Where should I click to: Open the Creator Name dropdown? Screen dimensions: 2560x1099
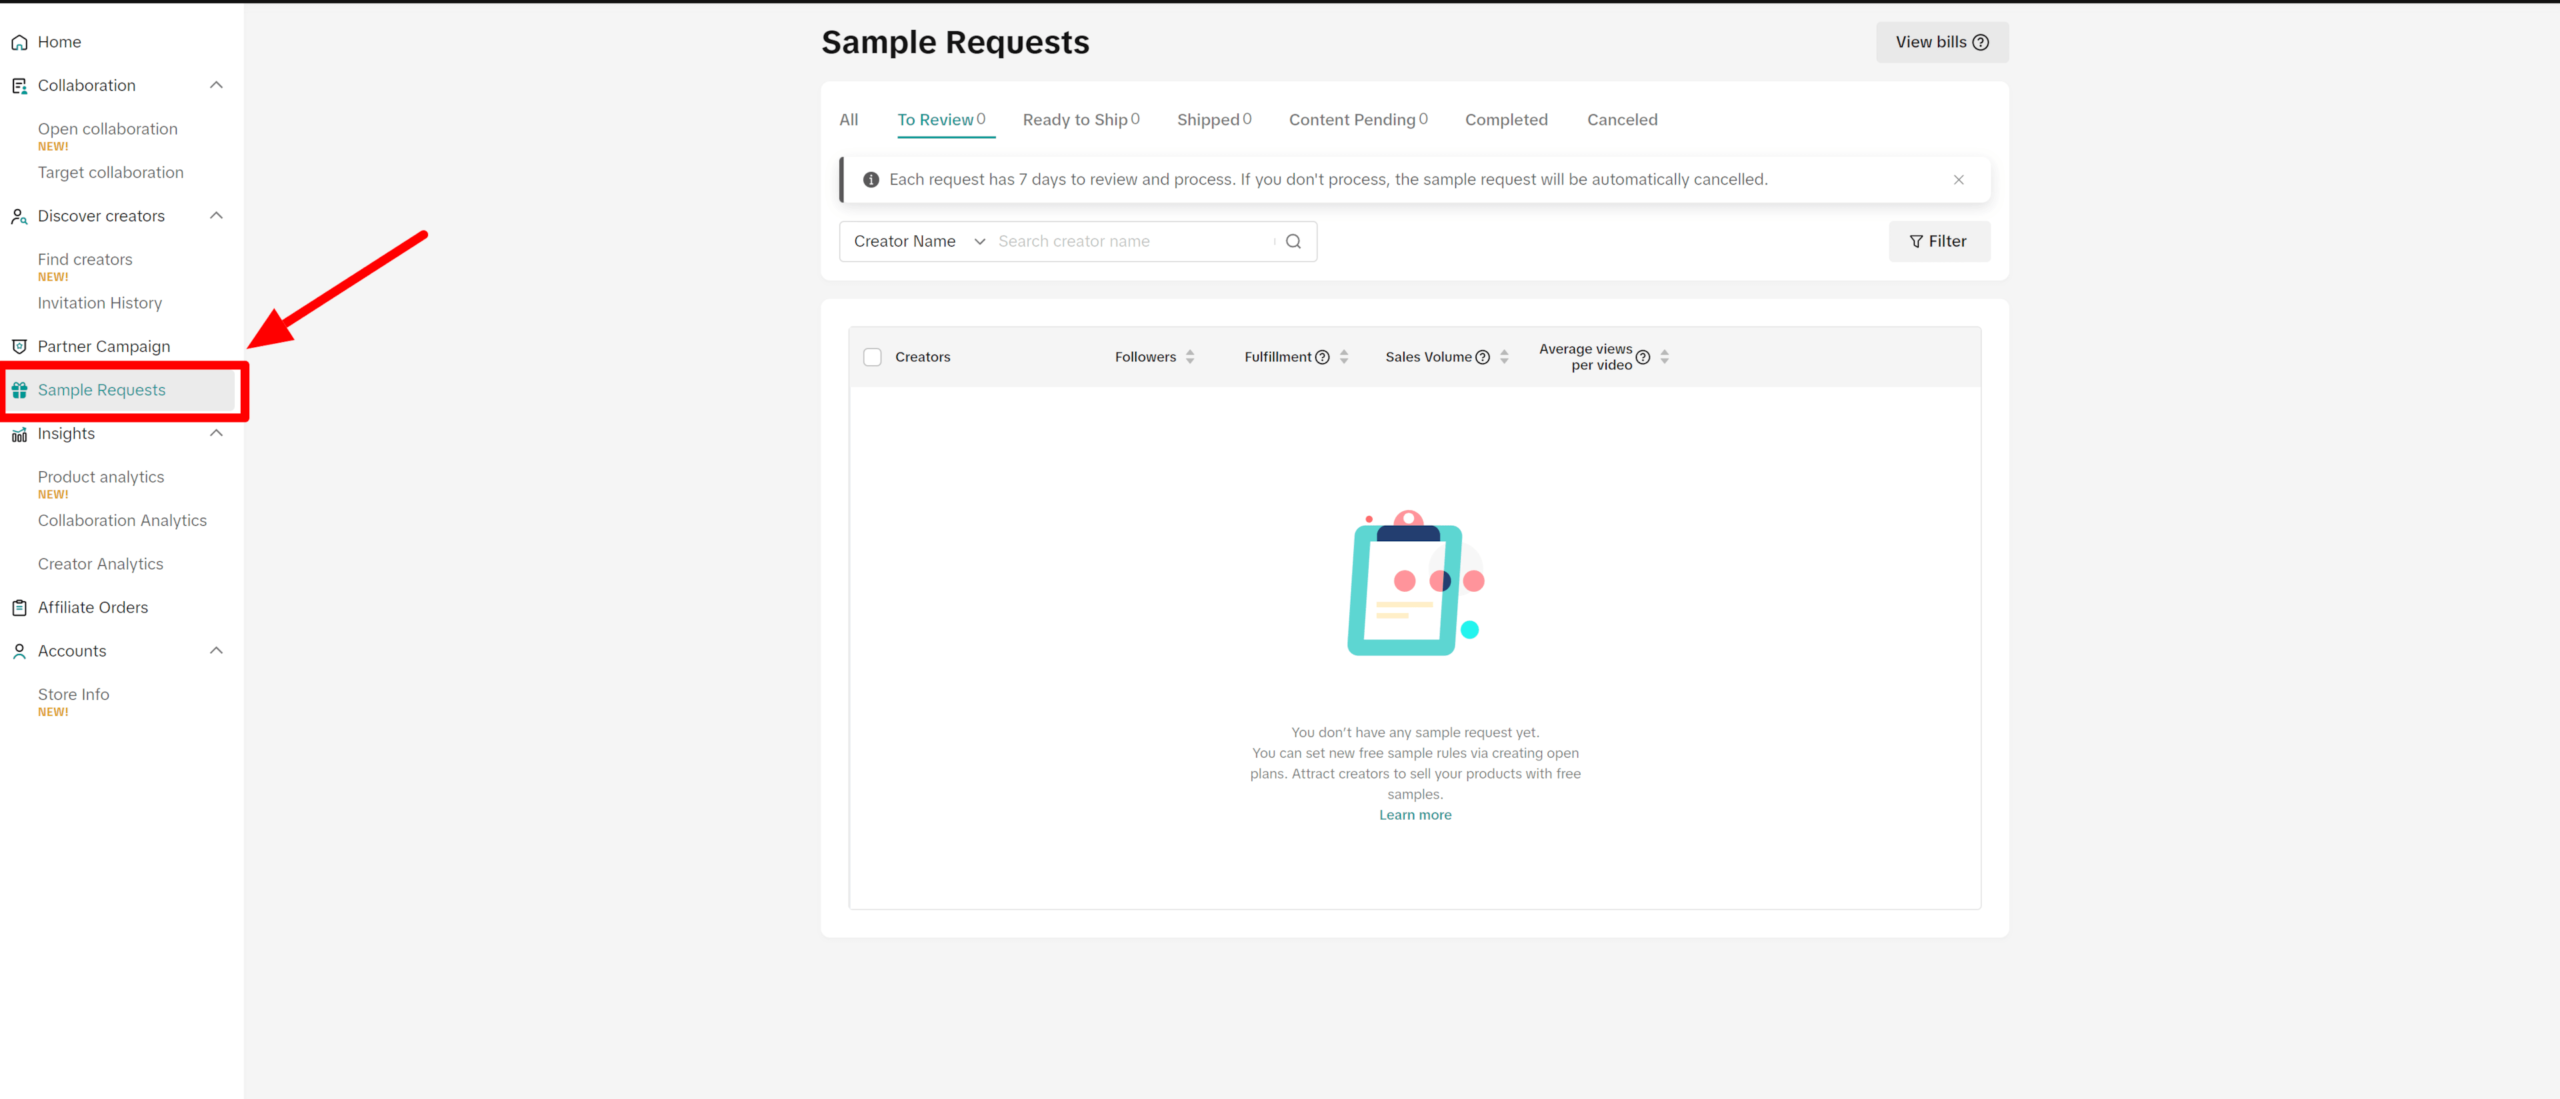918,241
